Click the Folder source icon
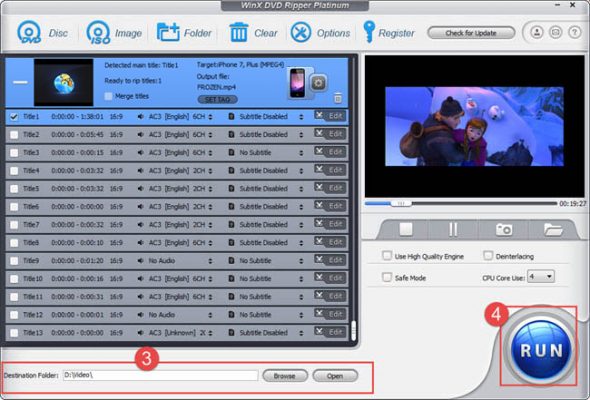This screenshot has height=400, width=590. point(168,32)
